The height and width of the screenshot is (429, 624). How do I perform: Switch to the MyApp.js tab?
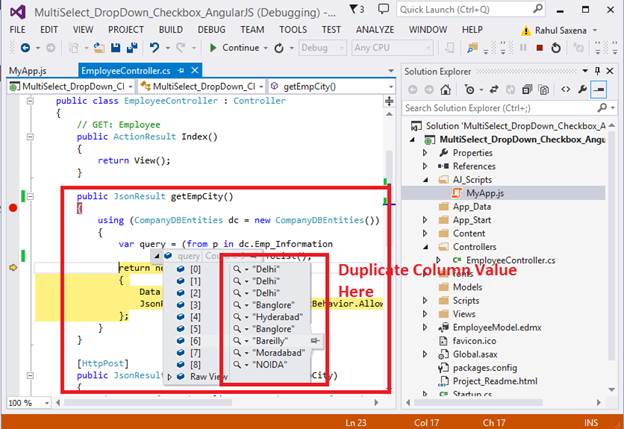pyautogui.click(x=28, y=71)
